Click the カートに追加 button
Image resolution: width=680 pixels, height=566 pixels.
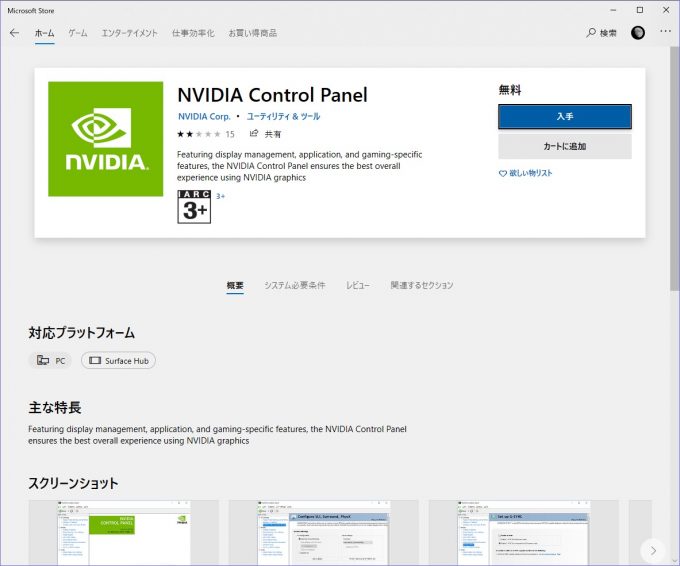[565, 146]
